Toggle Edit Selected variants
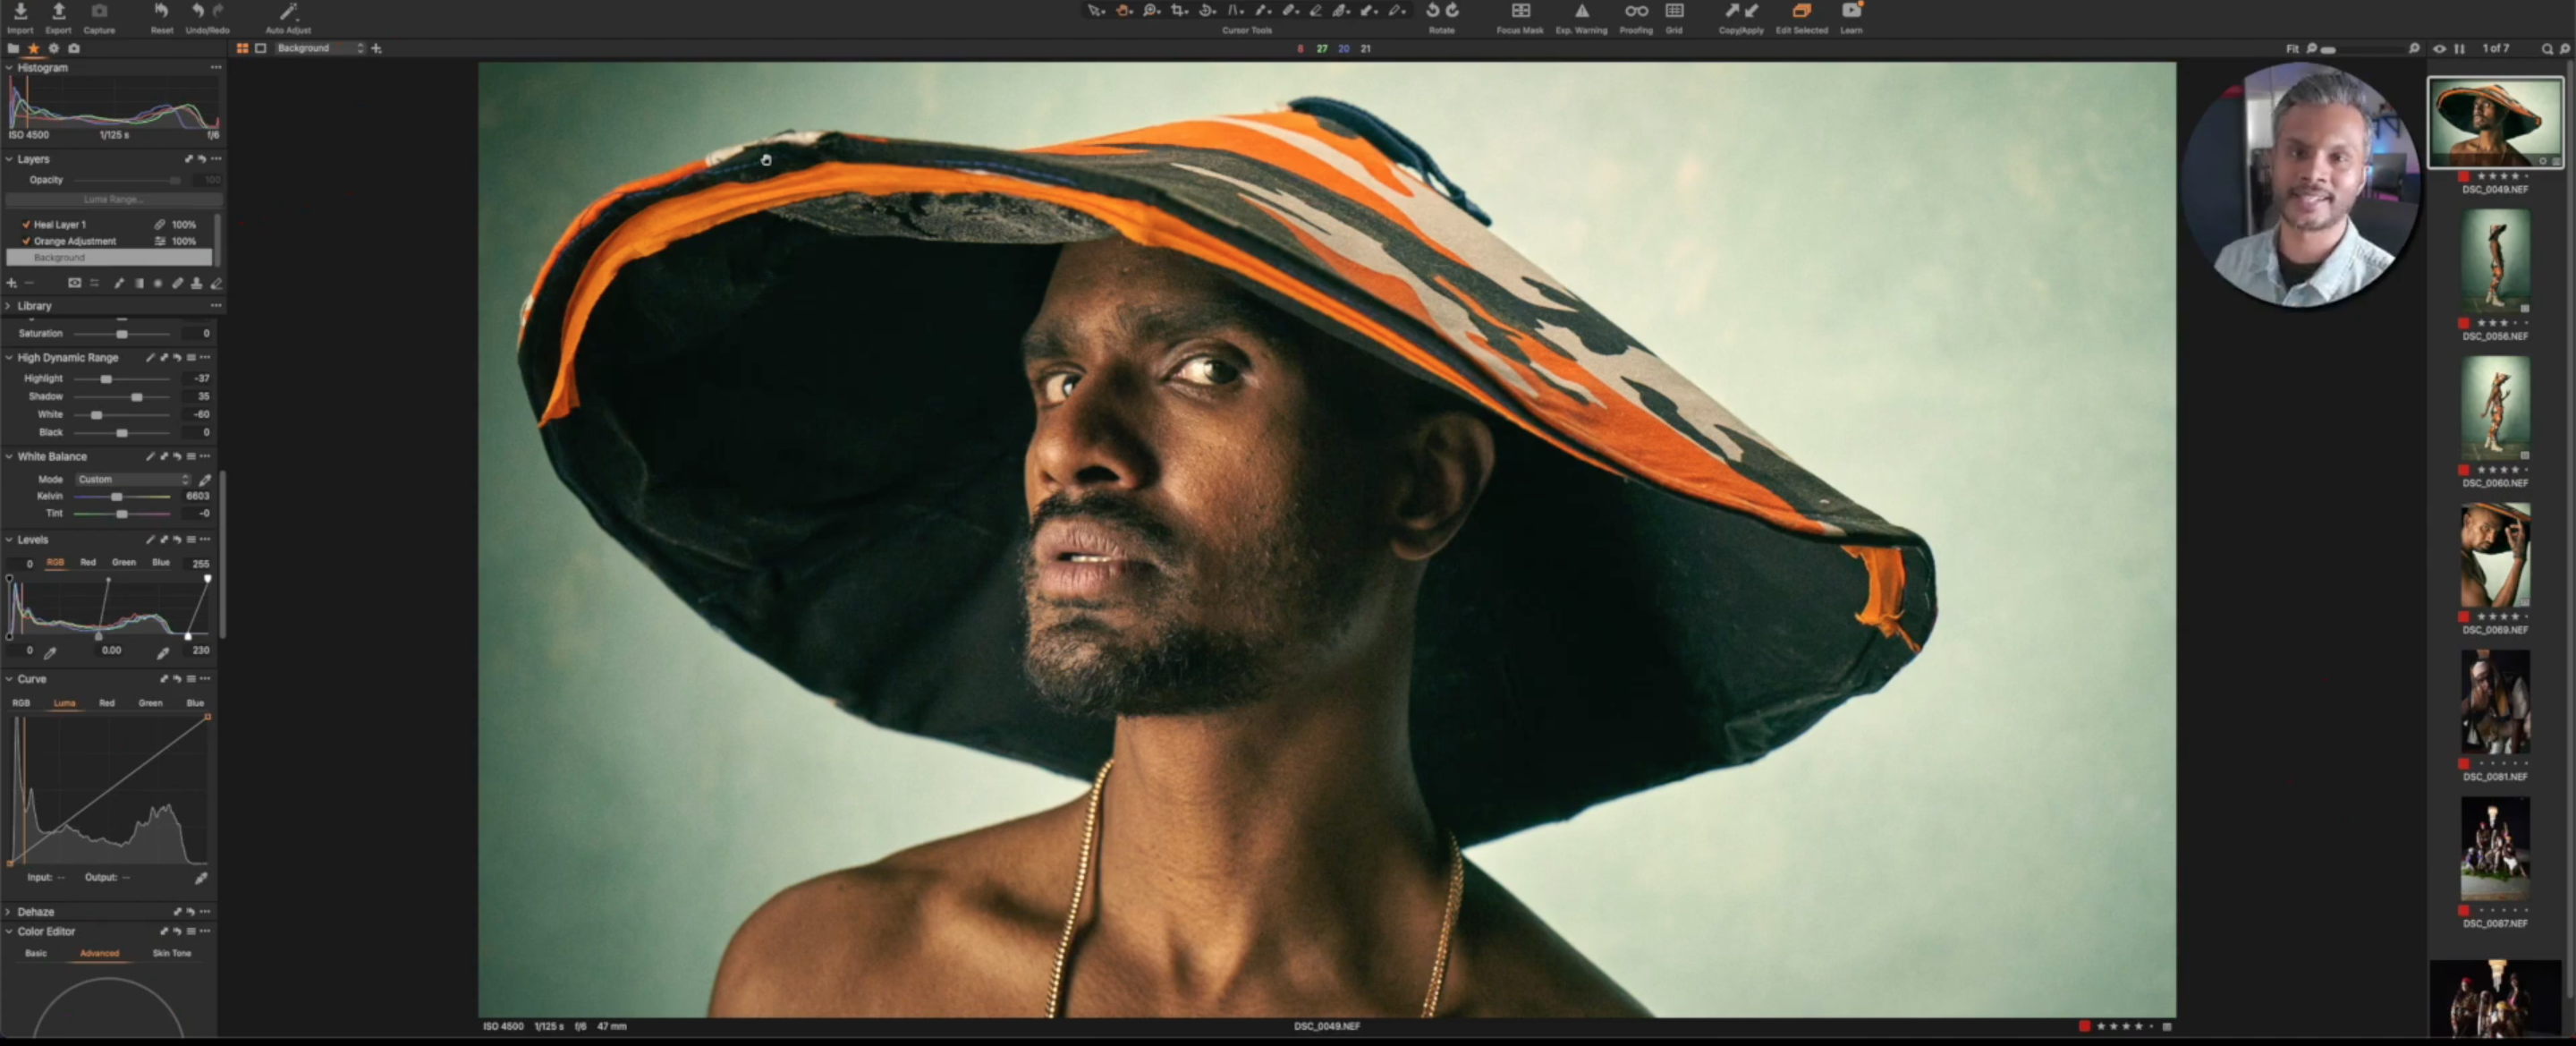This screenshot has height=1046, width=2576. [1801, 12]
